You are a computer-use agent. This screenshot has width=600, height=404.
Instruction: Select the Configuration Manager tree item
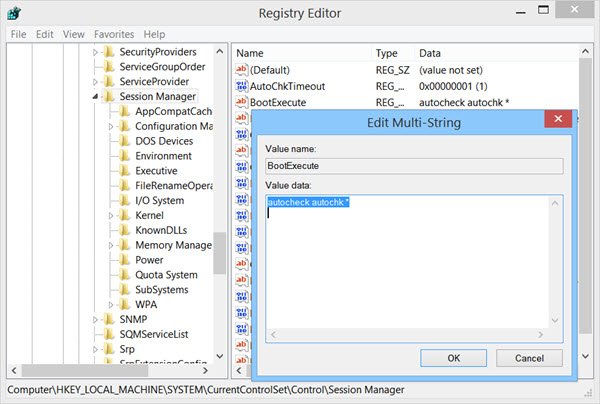coord(174,126)
